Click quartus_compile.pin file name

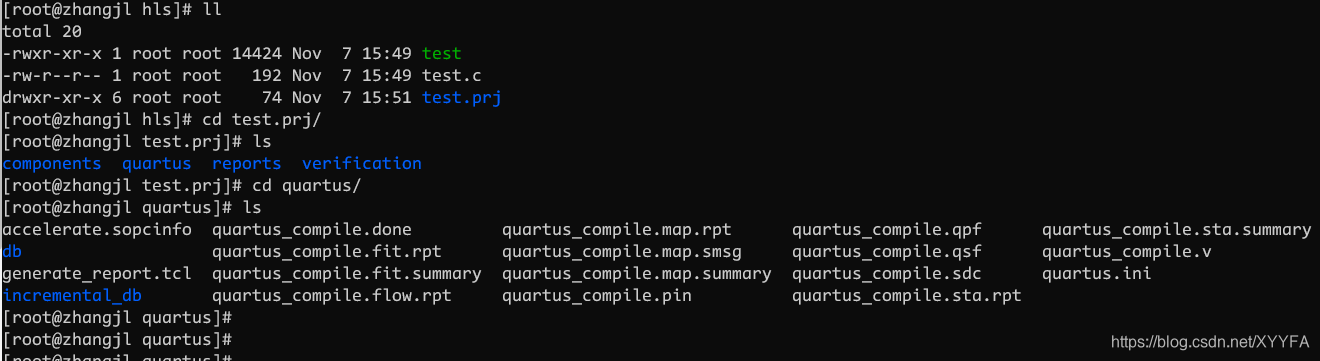pos(597,295)
